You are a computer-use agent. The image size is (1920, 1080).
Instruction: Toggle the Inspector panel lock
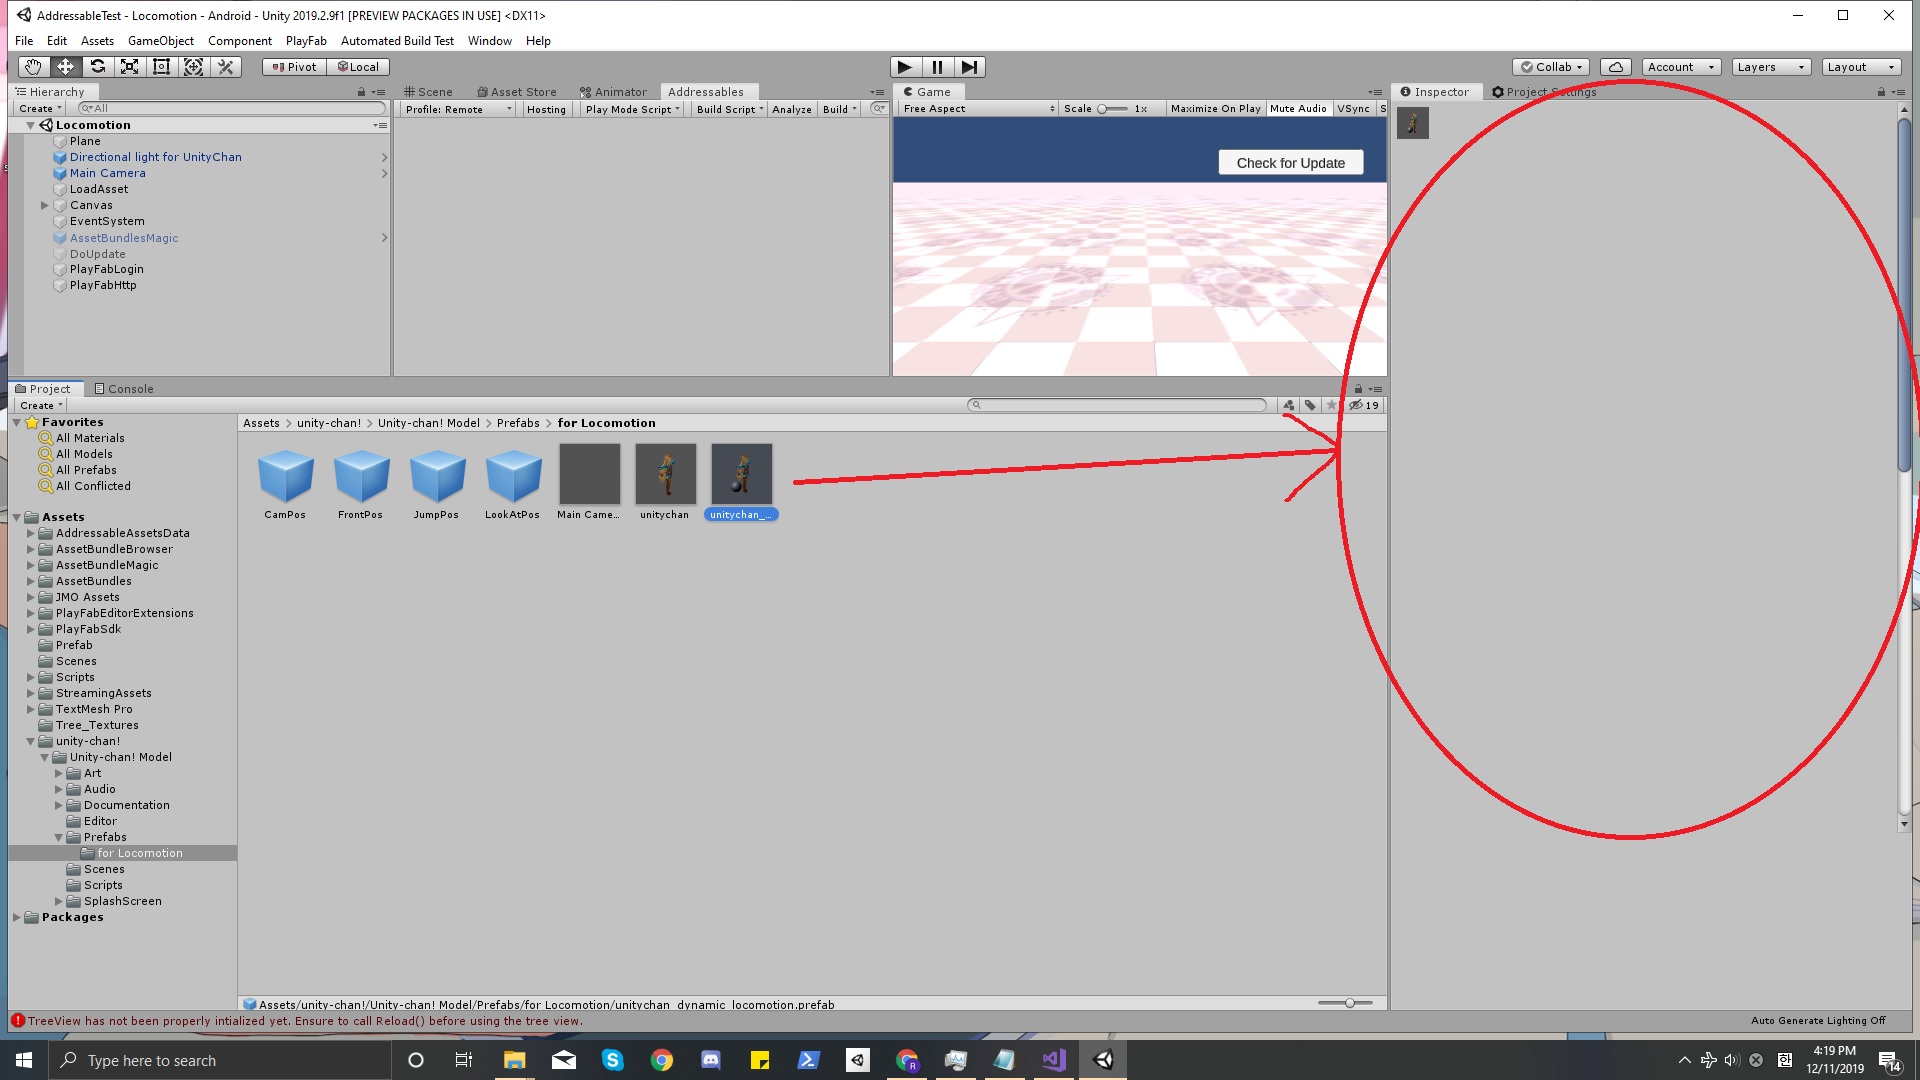1881,92
